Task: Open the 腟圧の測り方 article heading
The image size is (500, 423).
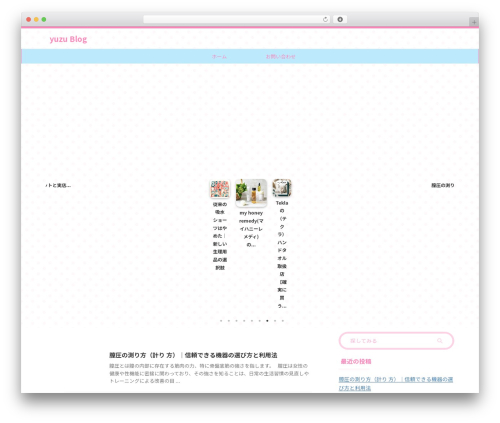Action: pyautogui.click(x=193, y=355)
